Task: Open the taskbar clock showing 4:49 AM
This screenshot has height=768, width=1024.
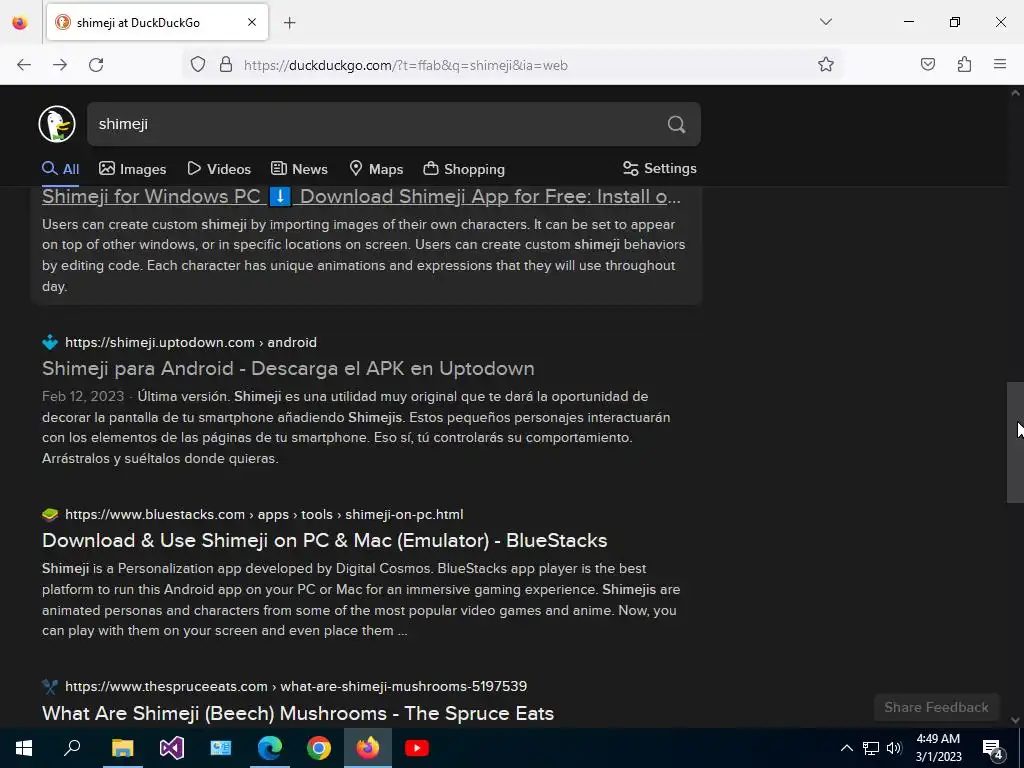Action: [938, 748]
